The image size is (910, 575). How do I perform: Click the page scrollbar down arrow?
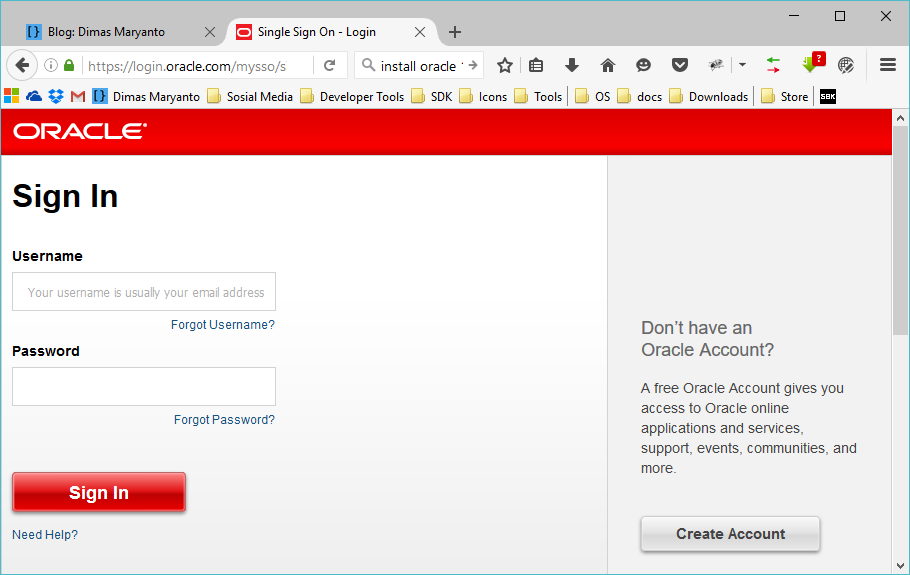[900, 566]
